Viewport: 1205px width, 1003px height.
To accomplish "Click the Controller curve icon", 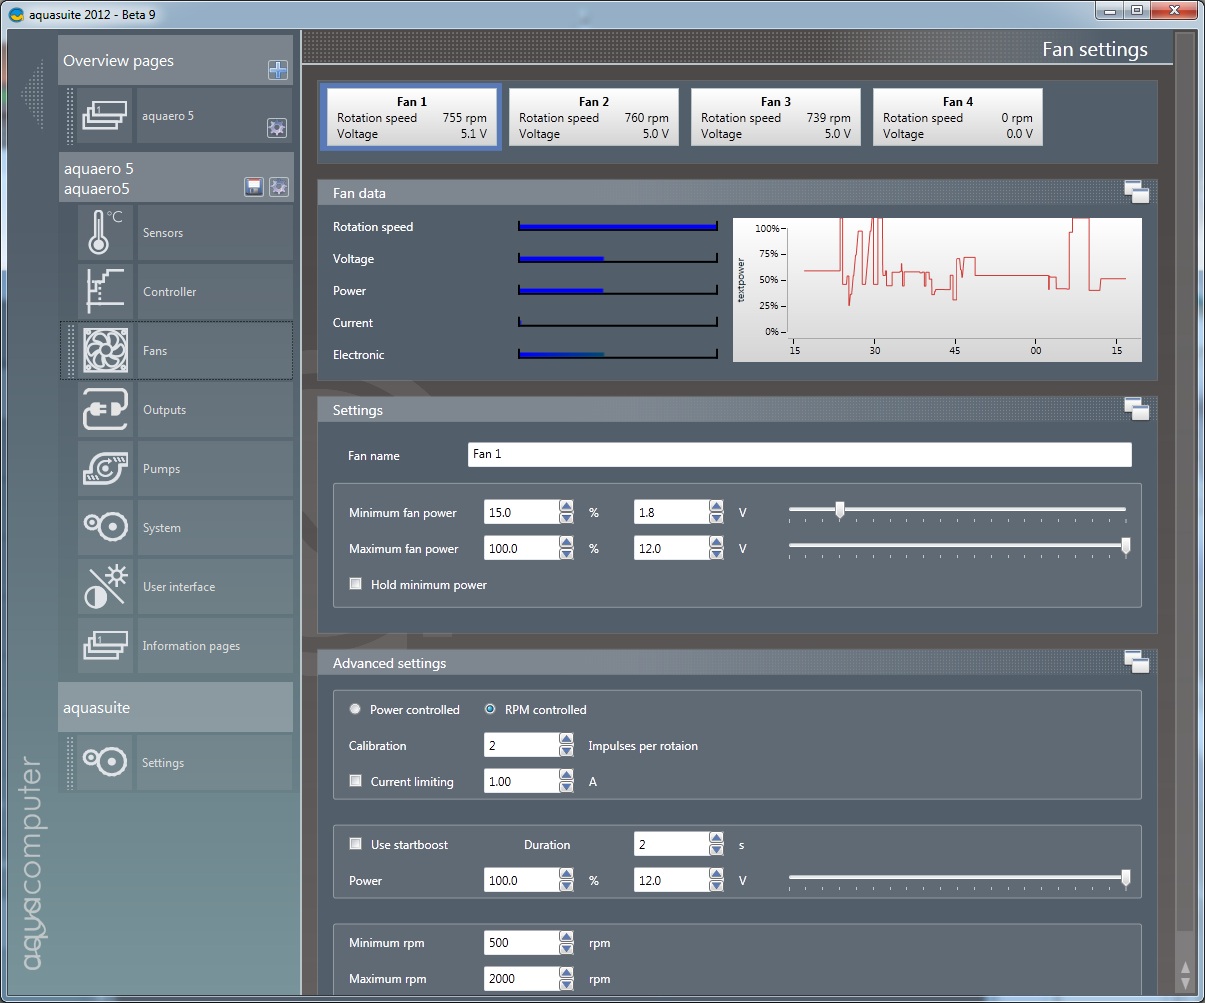I will 105,292.
